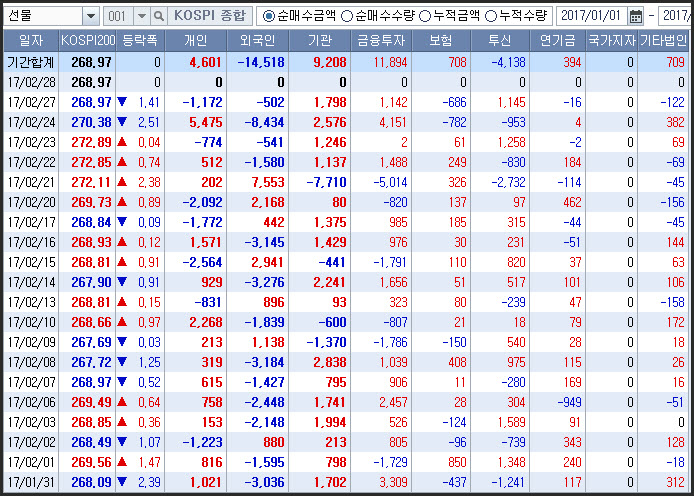Click the KOSPI 종합 index name box
Screen dimensions: 694x496
click(210, 16)
